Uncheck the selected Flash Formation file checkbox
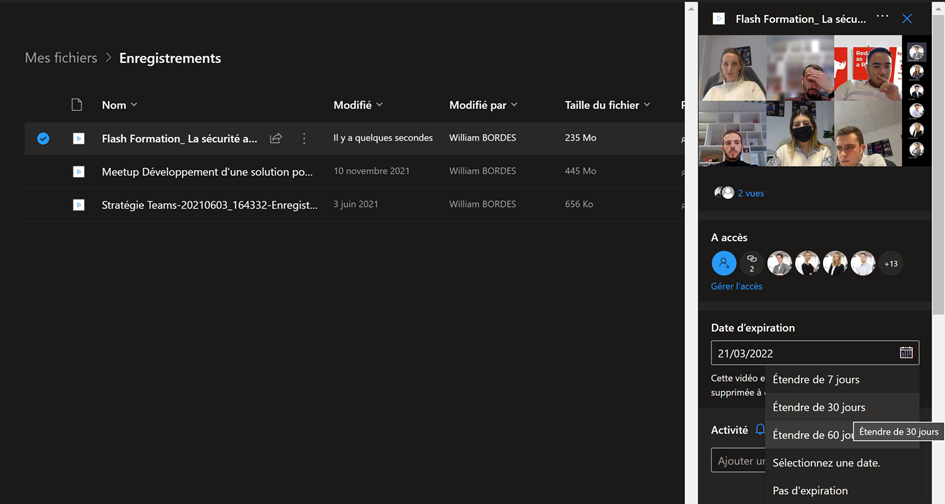This screenshot has height=504, width=945. [x=43, y=139]
